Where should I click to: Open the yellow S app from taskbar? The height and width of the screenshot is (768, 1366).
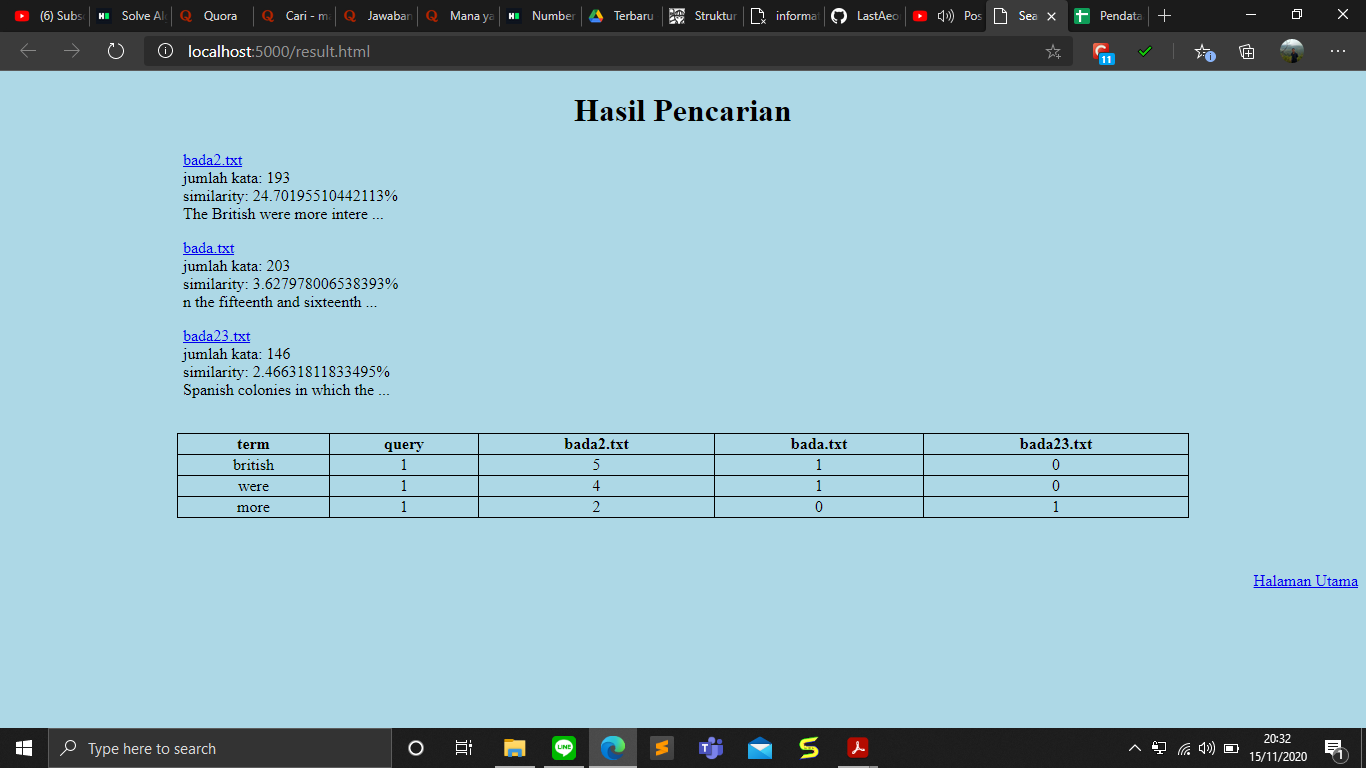click(809, 748)
